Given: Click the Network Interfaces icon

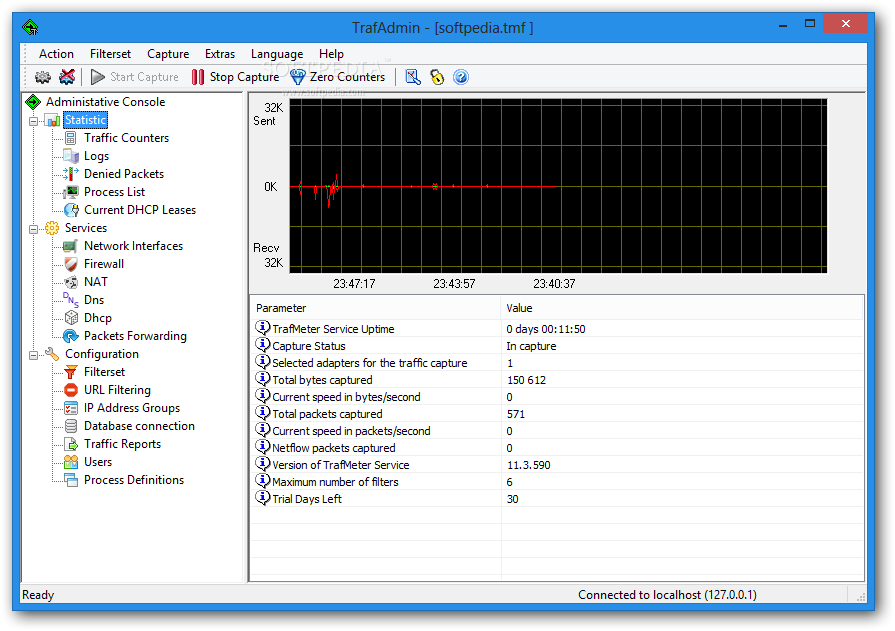Looking at the screenshot, I should coord(71,246).
